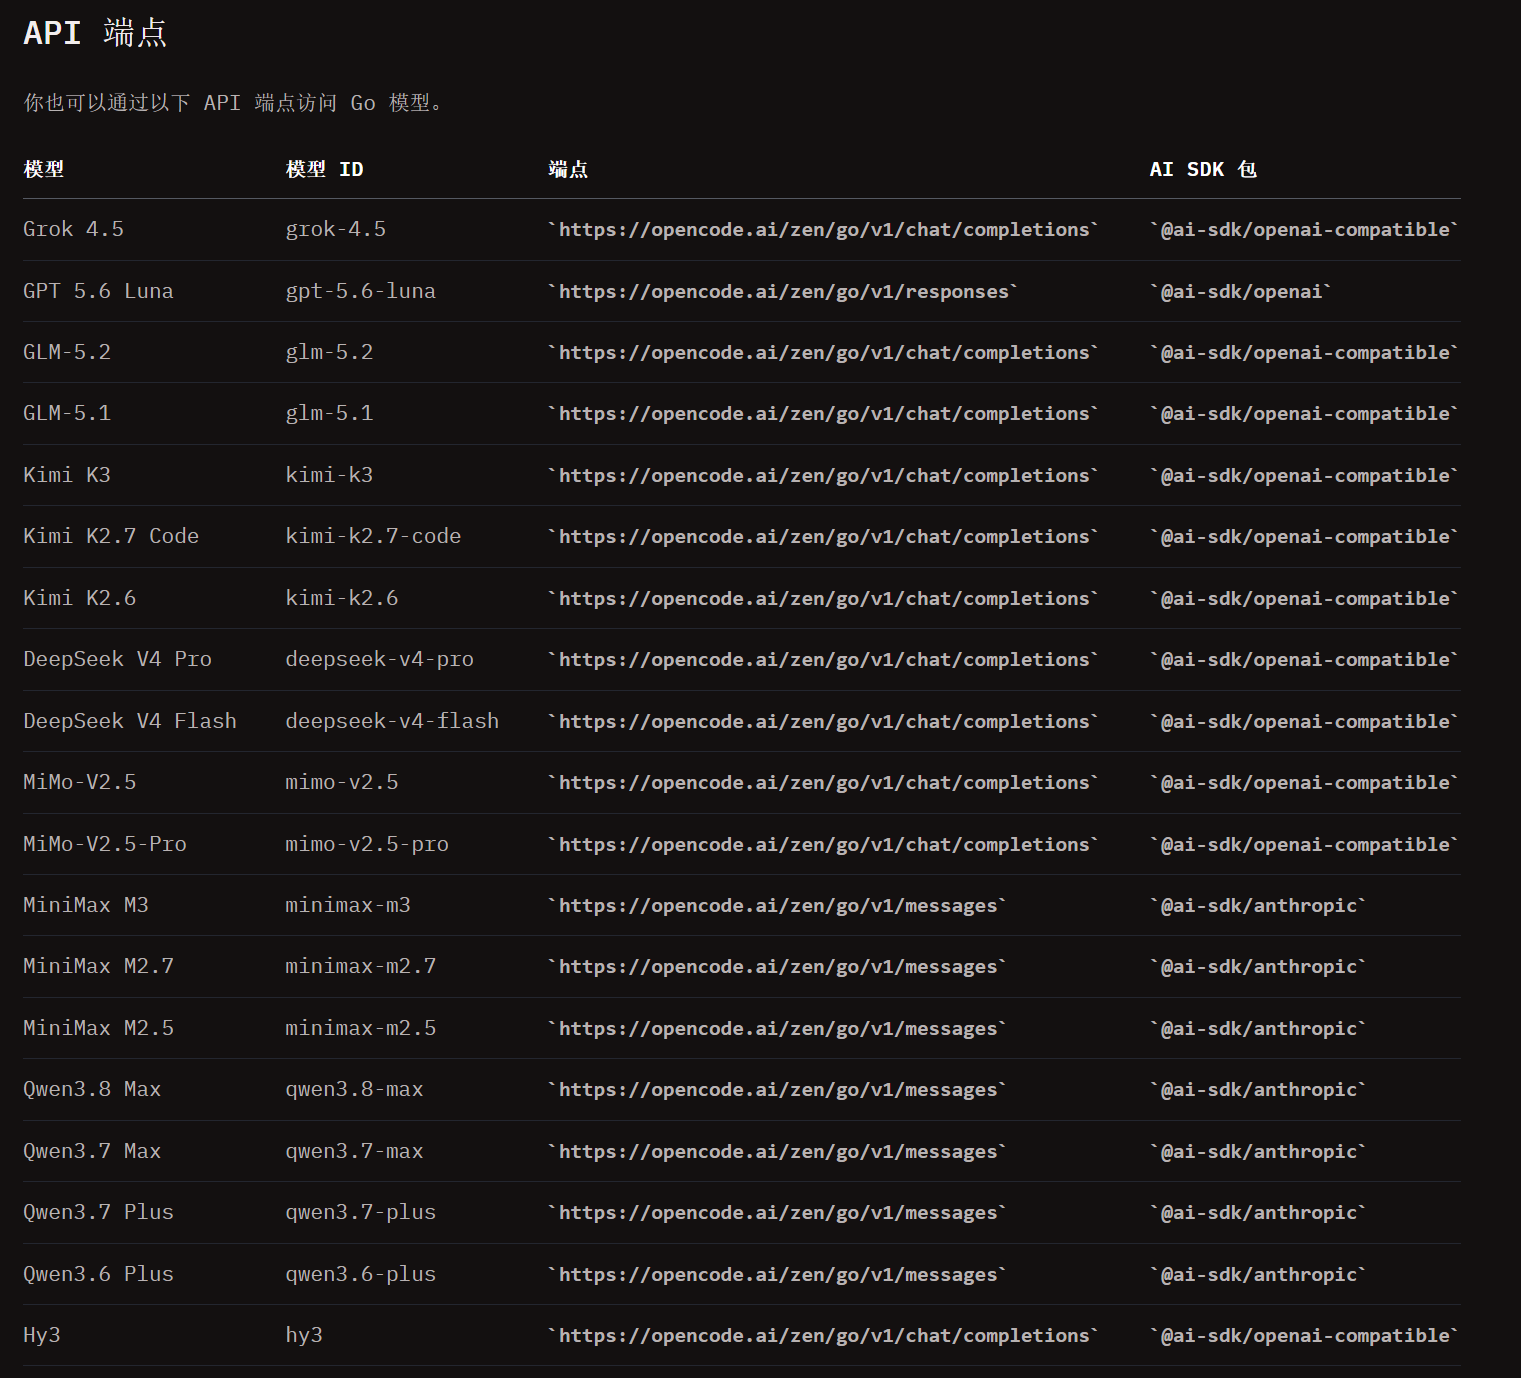Select the model name "MiniMax M2.5"

click(99, 1028)
